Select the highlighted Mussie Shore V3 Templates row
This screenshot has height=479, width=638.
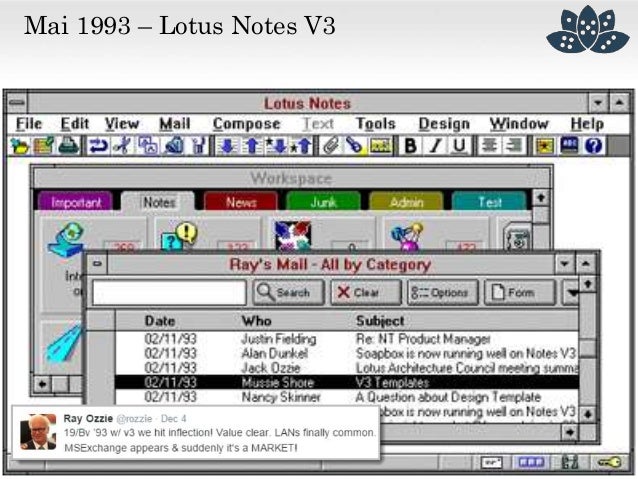pyautogui.click(x=347, y=382)
